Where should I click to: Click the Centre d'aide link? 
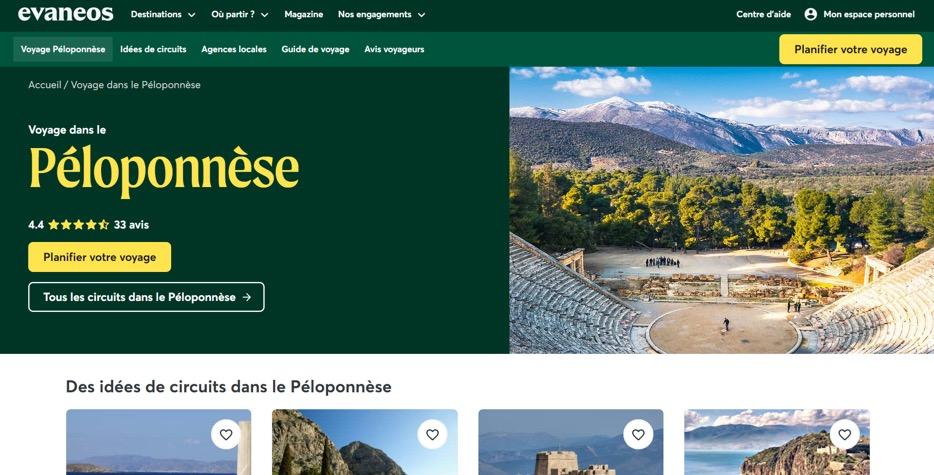tap(764, 14)
